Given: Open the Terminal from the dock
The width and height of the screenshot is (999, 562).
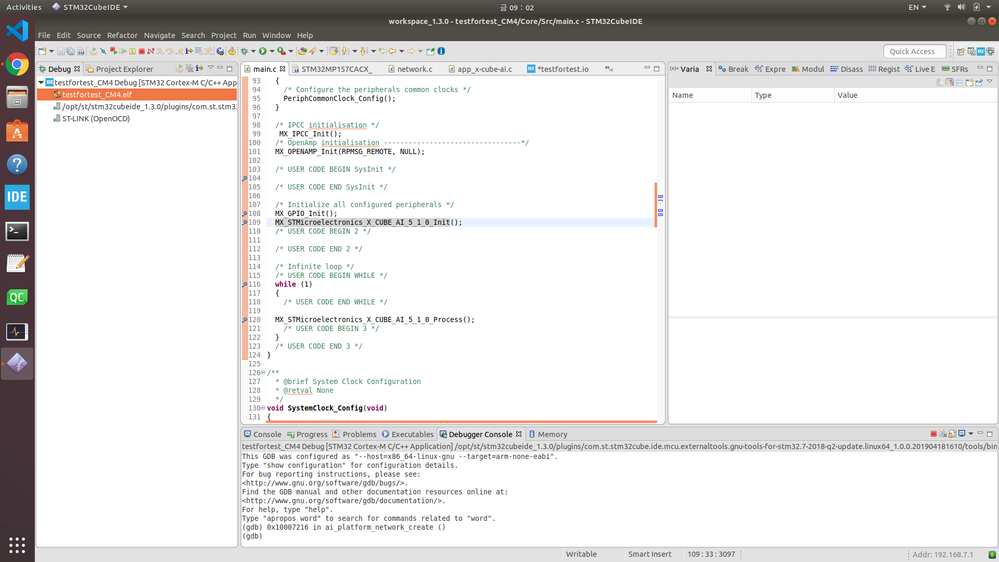Looking at the screenshot, I should pyautogui.click(x=17, y=231).
